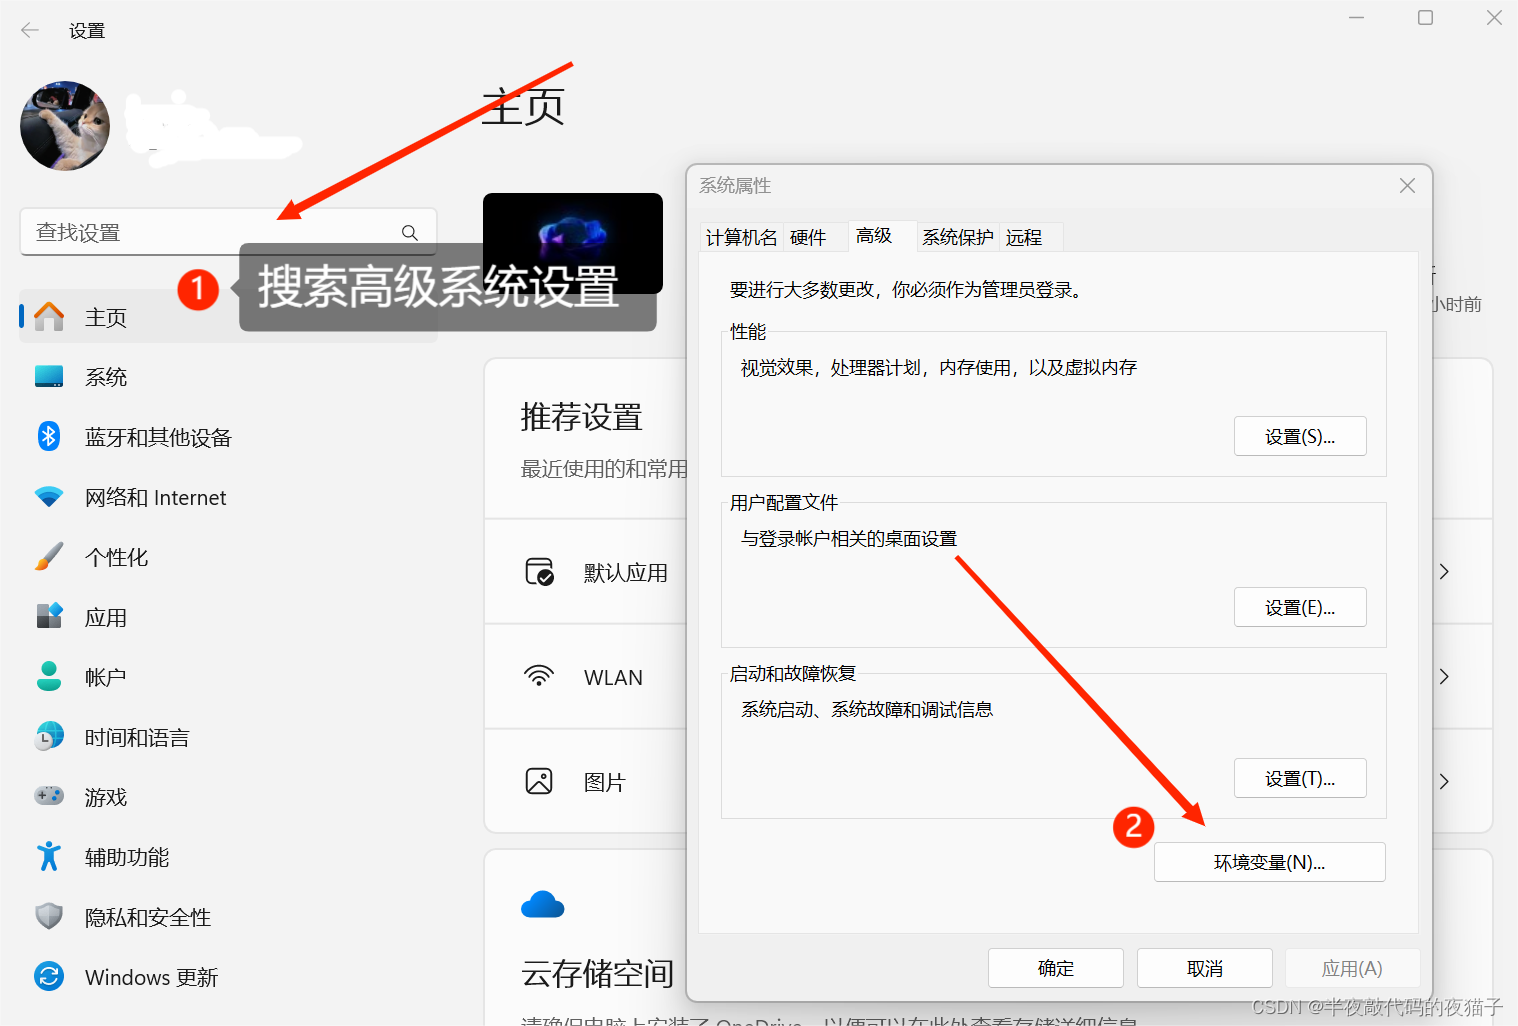1518x1026 pixels.
Task: Click the WLAN wifi icon
Action: click(x=539, y=676)
